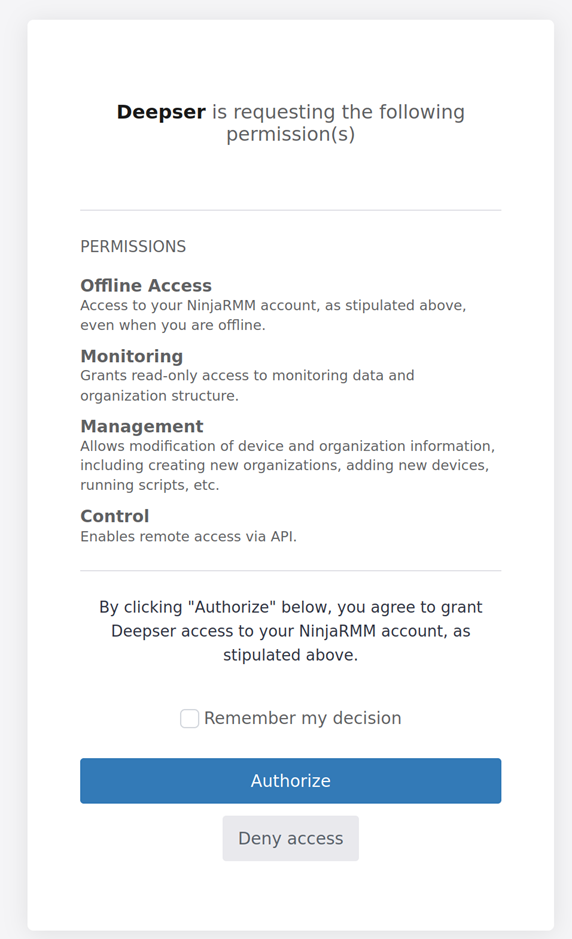
Task: Click "stipulated above." in agreement text
Action: tap(290, 655)
